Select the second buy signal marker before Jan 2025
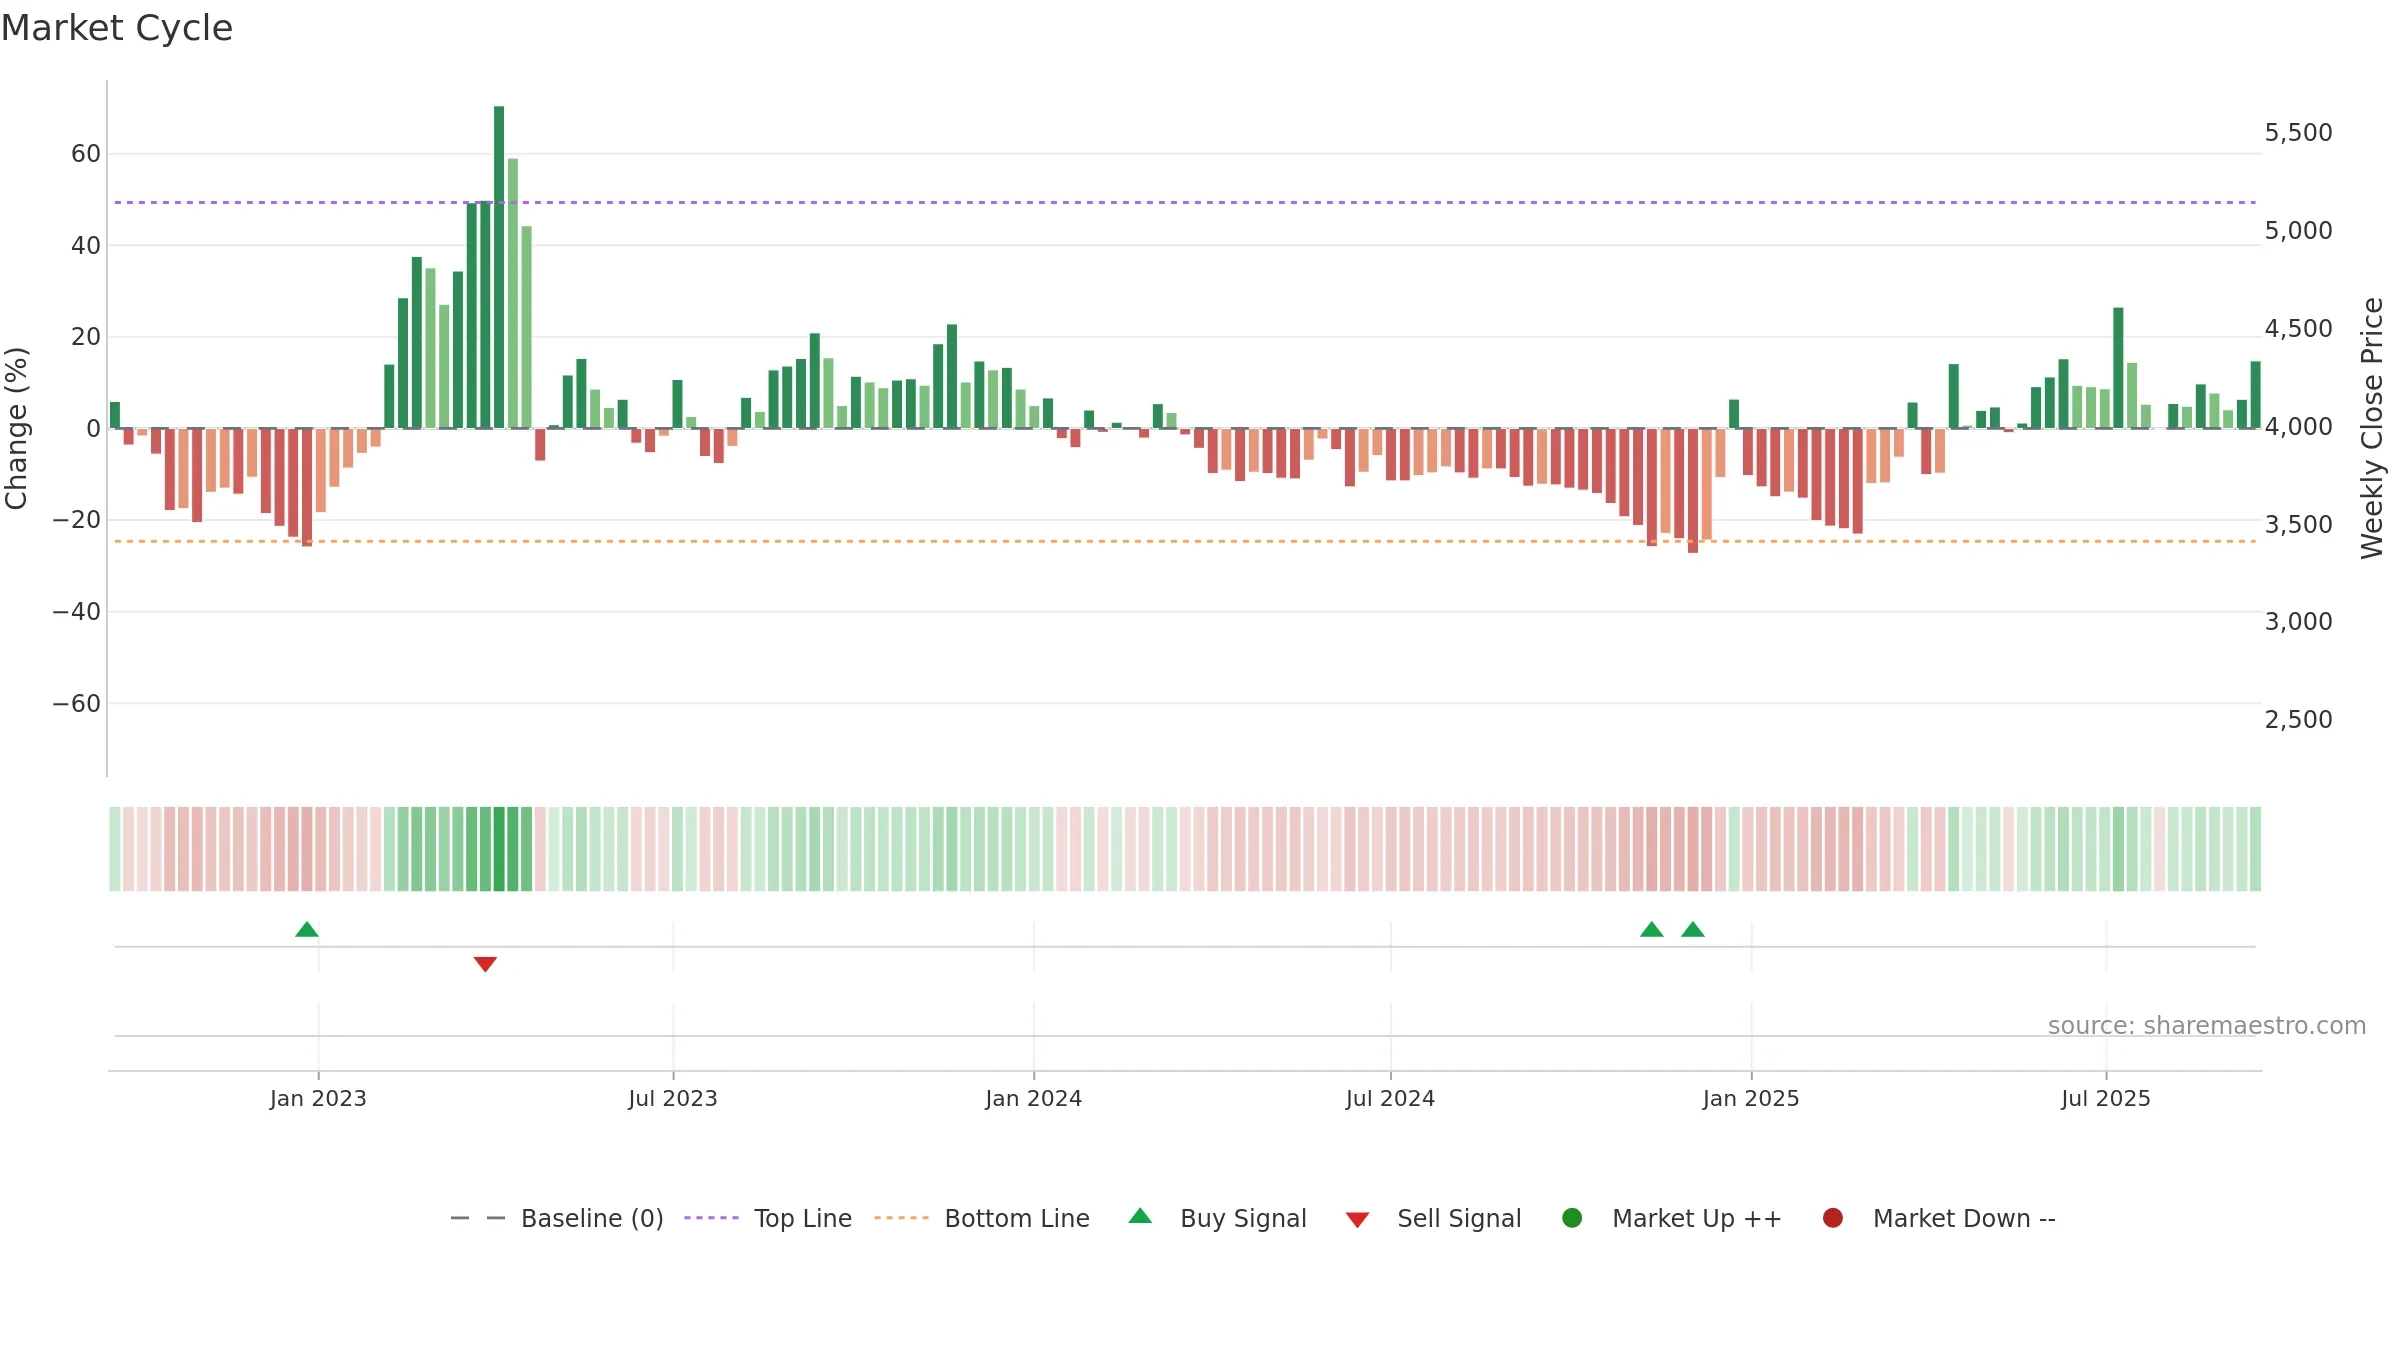 [x=1693, y=930]
